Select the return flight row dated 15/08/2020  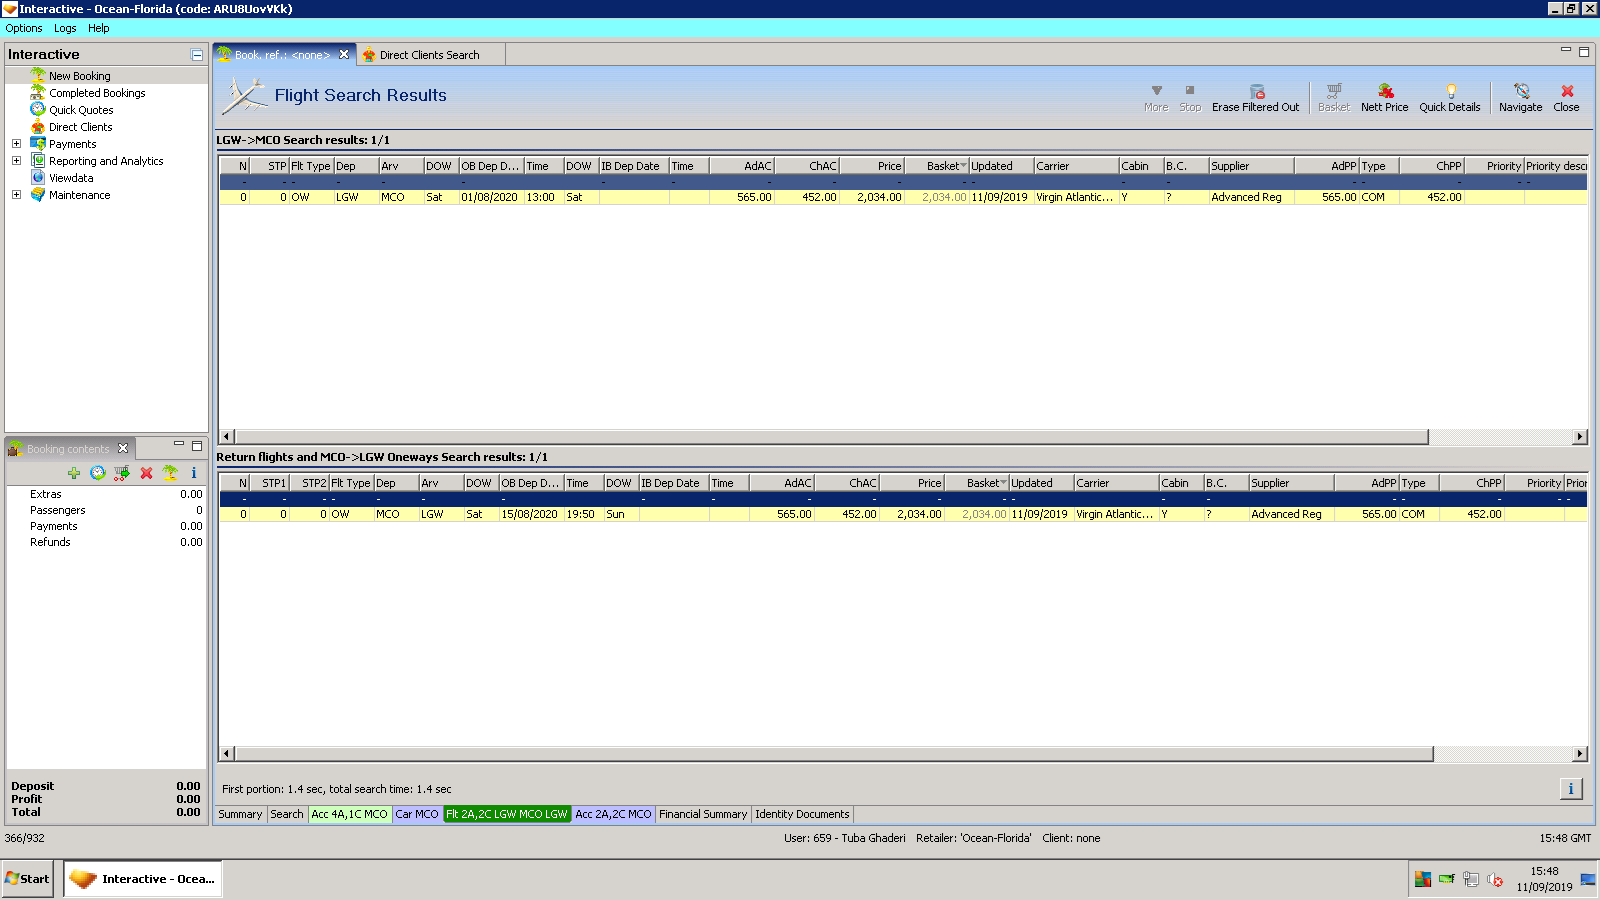click(903, 515)
